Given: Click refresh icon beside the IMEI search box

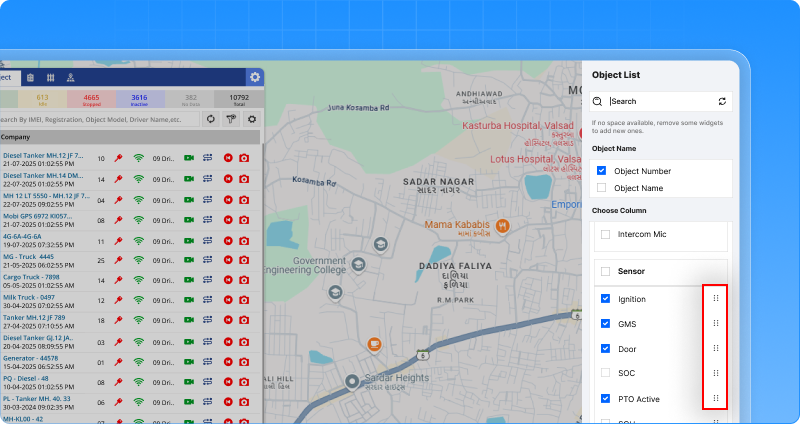Looking at the screenshot, I should (x=211, y=119).
